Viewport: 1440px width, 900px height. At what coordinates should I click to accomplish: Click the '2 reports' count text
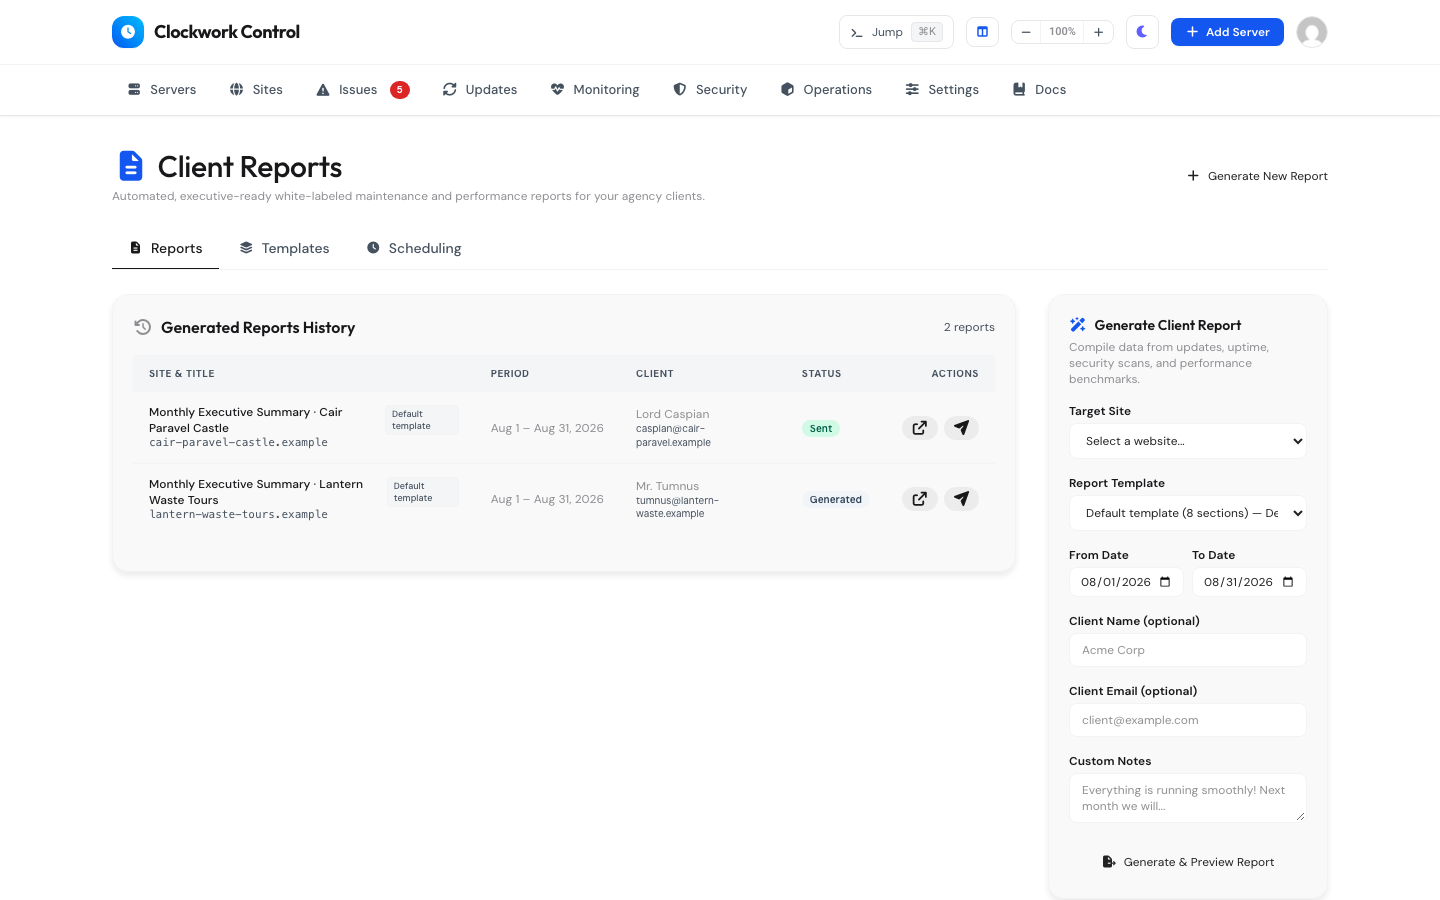point(969,327)
